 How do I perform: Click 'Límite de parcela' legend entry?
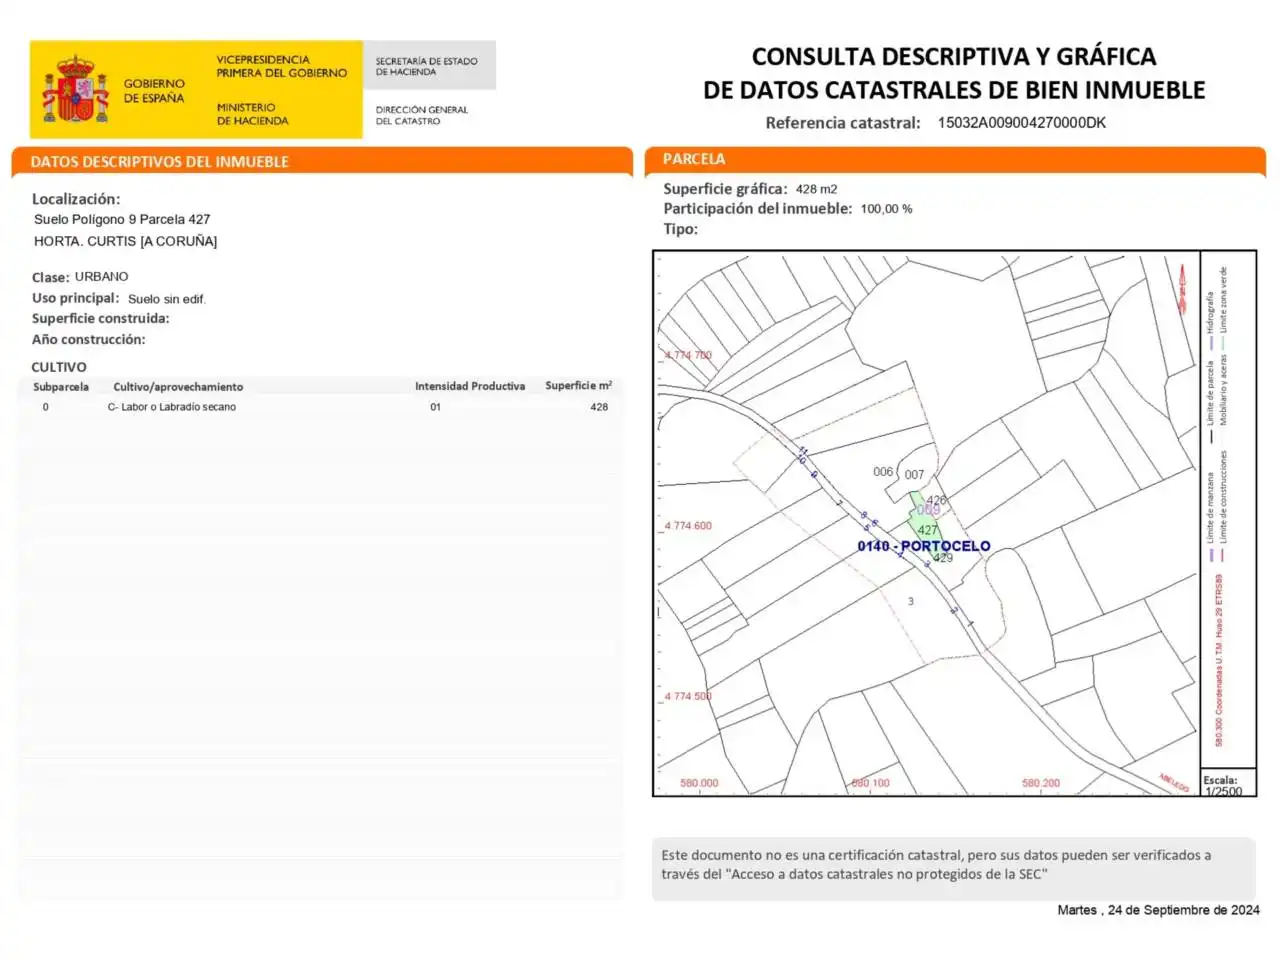pos(1210,393)
